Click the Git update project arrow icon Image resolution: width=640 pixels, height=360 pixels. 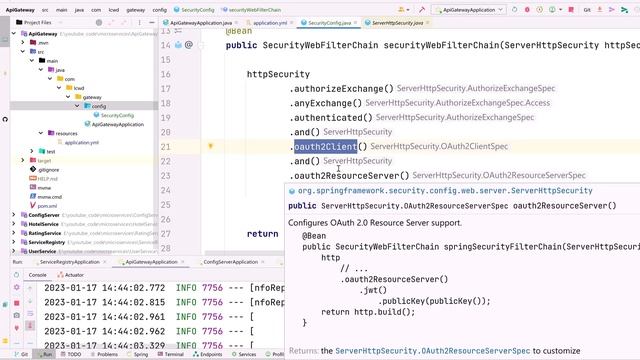[600, 9]
